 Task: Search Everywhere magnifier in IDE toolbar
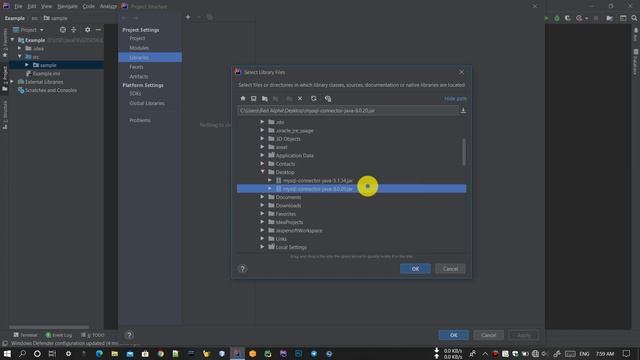(x=634, y=18)
